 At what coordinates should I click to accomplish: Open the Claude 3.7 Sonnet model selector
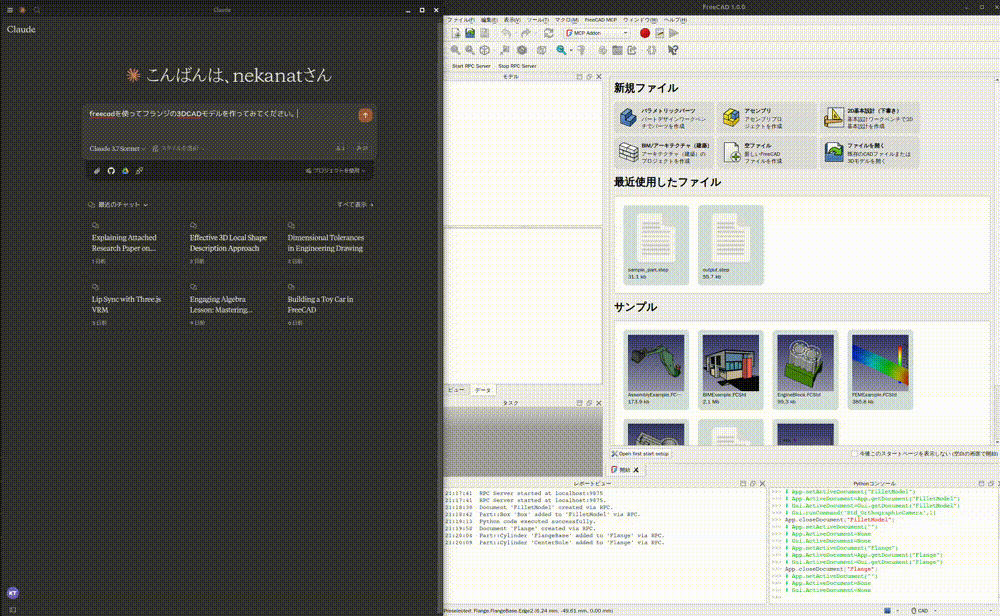[x=117, y=148]
